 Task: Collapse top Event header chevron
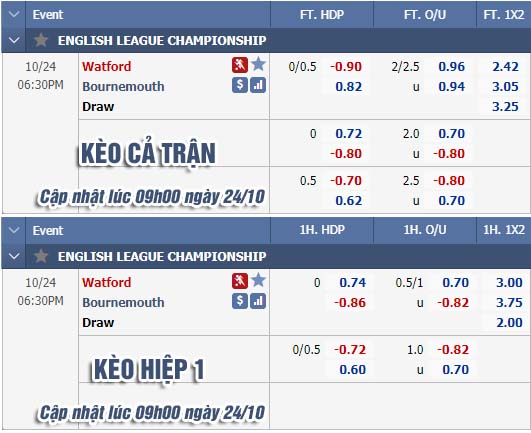14,14
